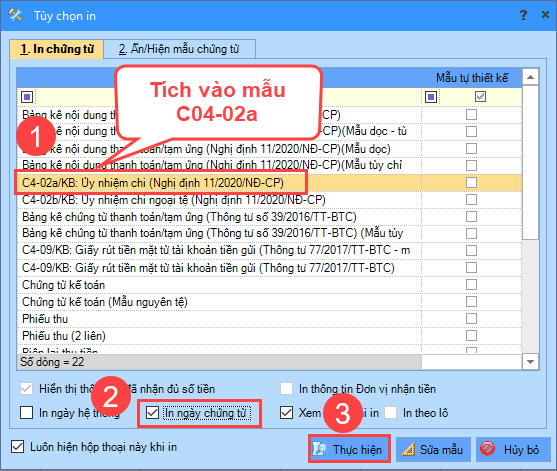Enable the In ngày hệ thống checkbox
The height and width of the screenshot is (471, 557).
(27, 413)
